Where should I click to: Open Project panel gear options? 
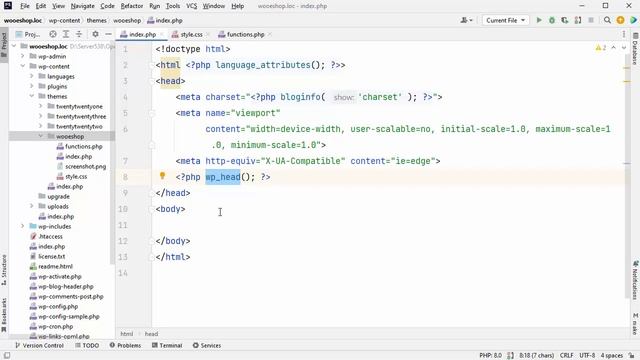point(95,34)
